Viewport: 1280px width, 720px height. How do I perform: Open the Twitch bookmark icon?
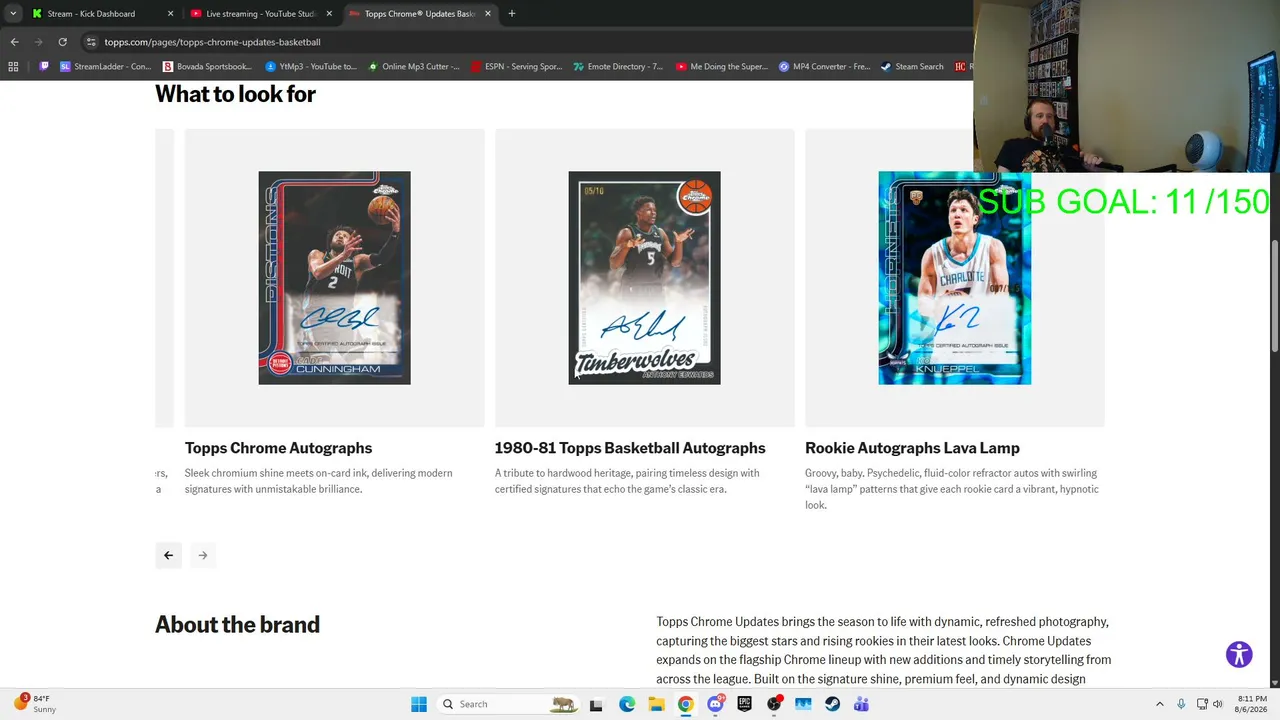pyautogui.click(x=44, y=67)
